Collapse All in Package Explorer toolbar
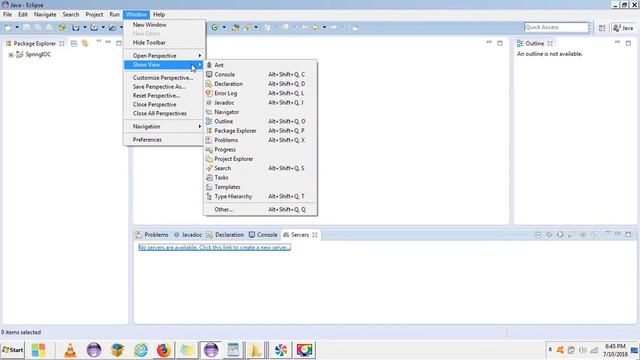Image resolution: width=640 pixels, height=360 pixels. point(74,43)
